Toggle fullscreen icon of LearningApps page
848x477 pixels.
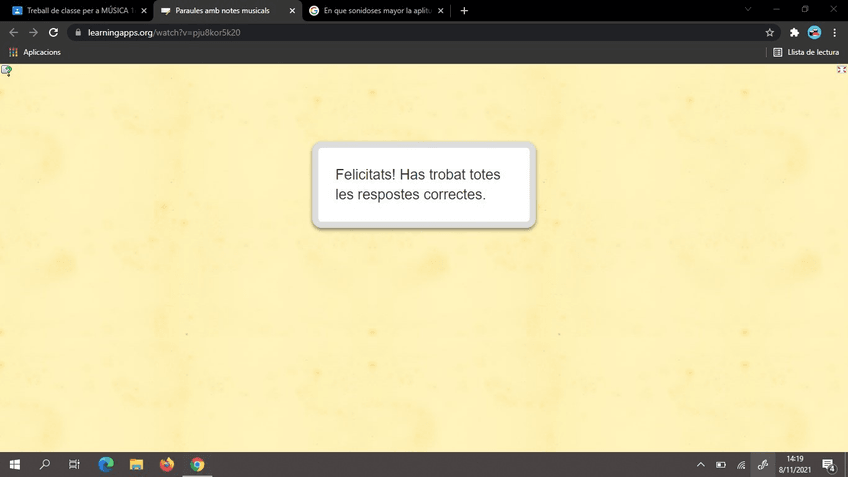pos(842,69)
